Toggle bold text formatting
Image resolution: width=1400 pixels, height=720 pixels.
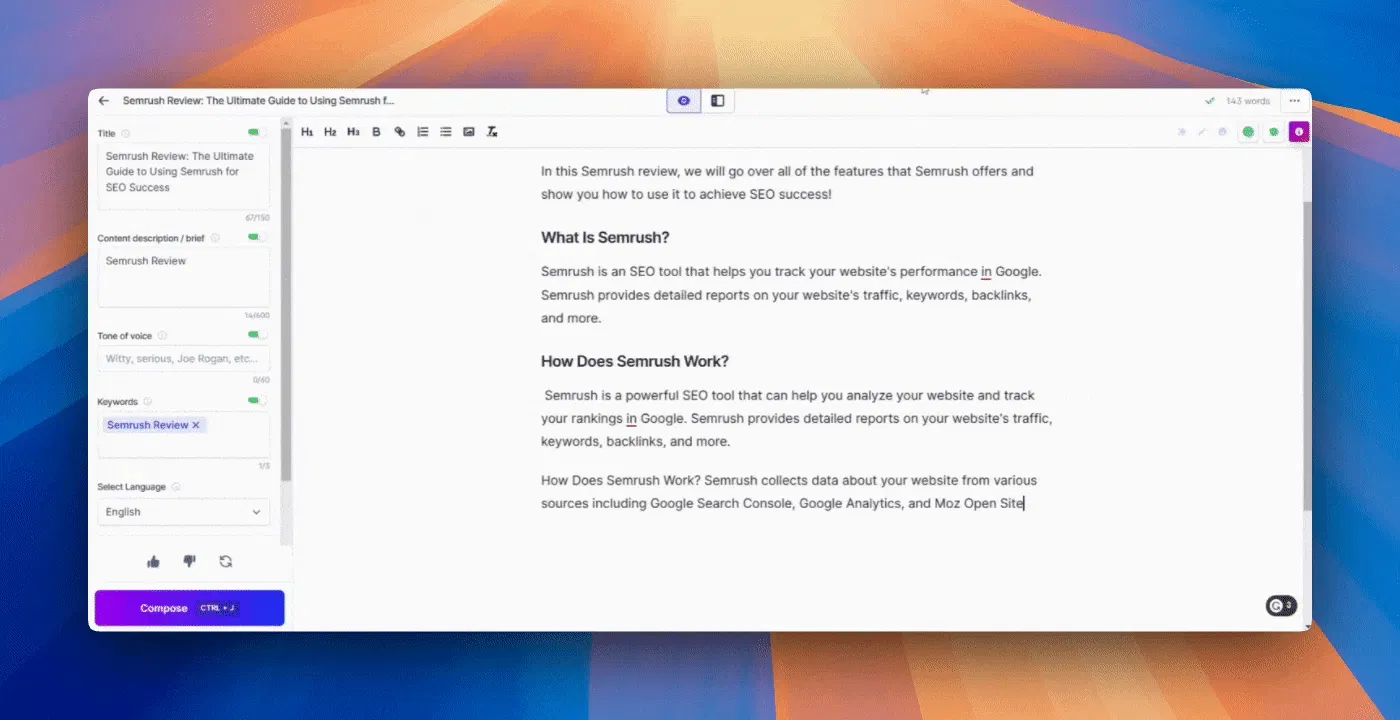tap(376, 131)
